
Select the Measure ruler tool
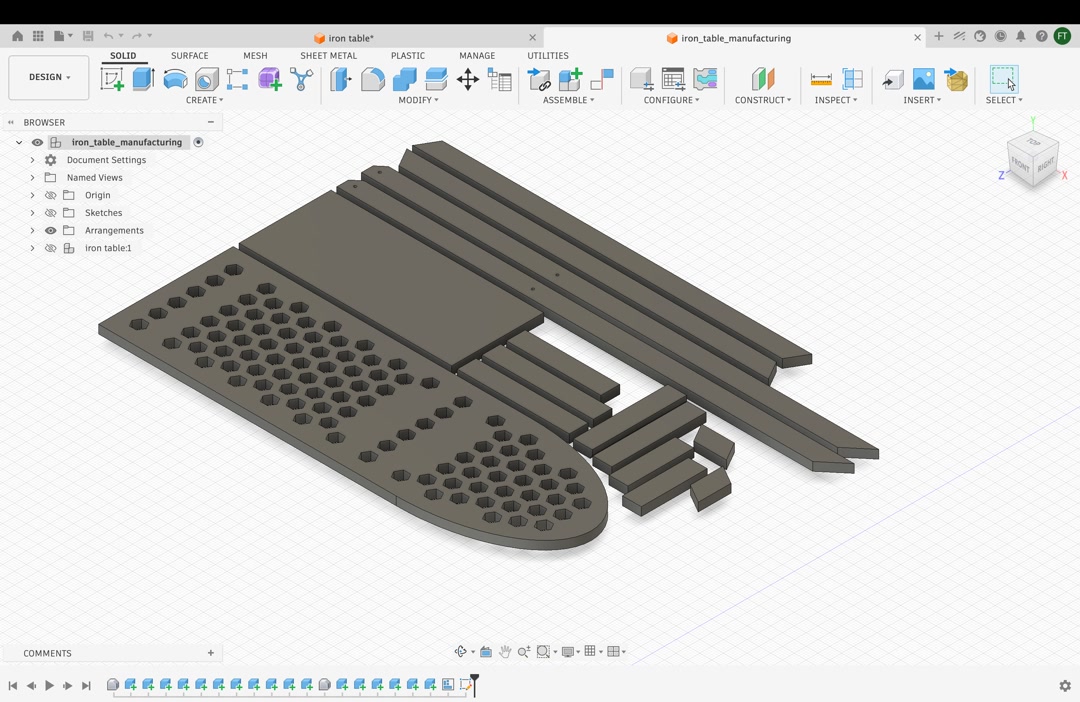tap(821, 79)
